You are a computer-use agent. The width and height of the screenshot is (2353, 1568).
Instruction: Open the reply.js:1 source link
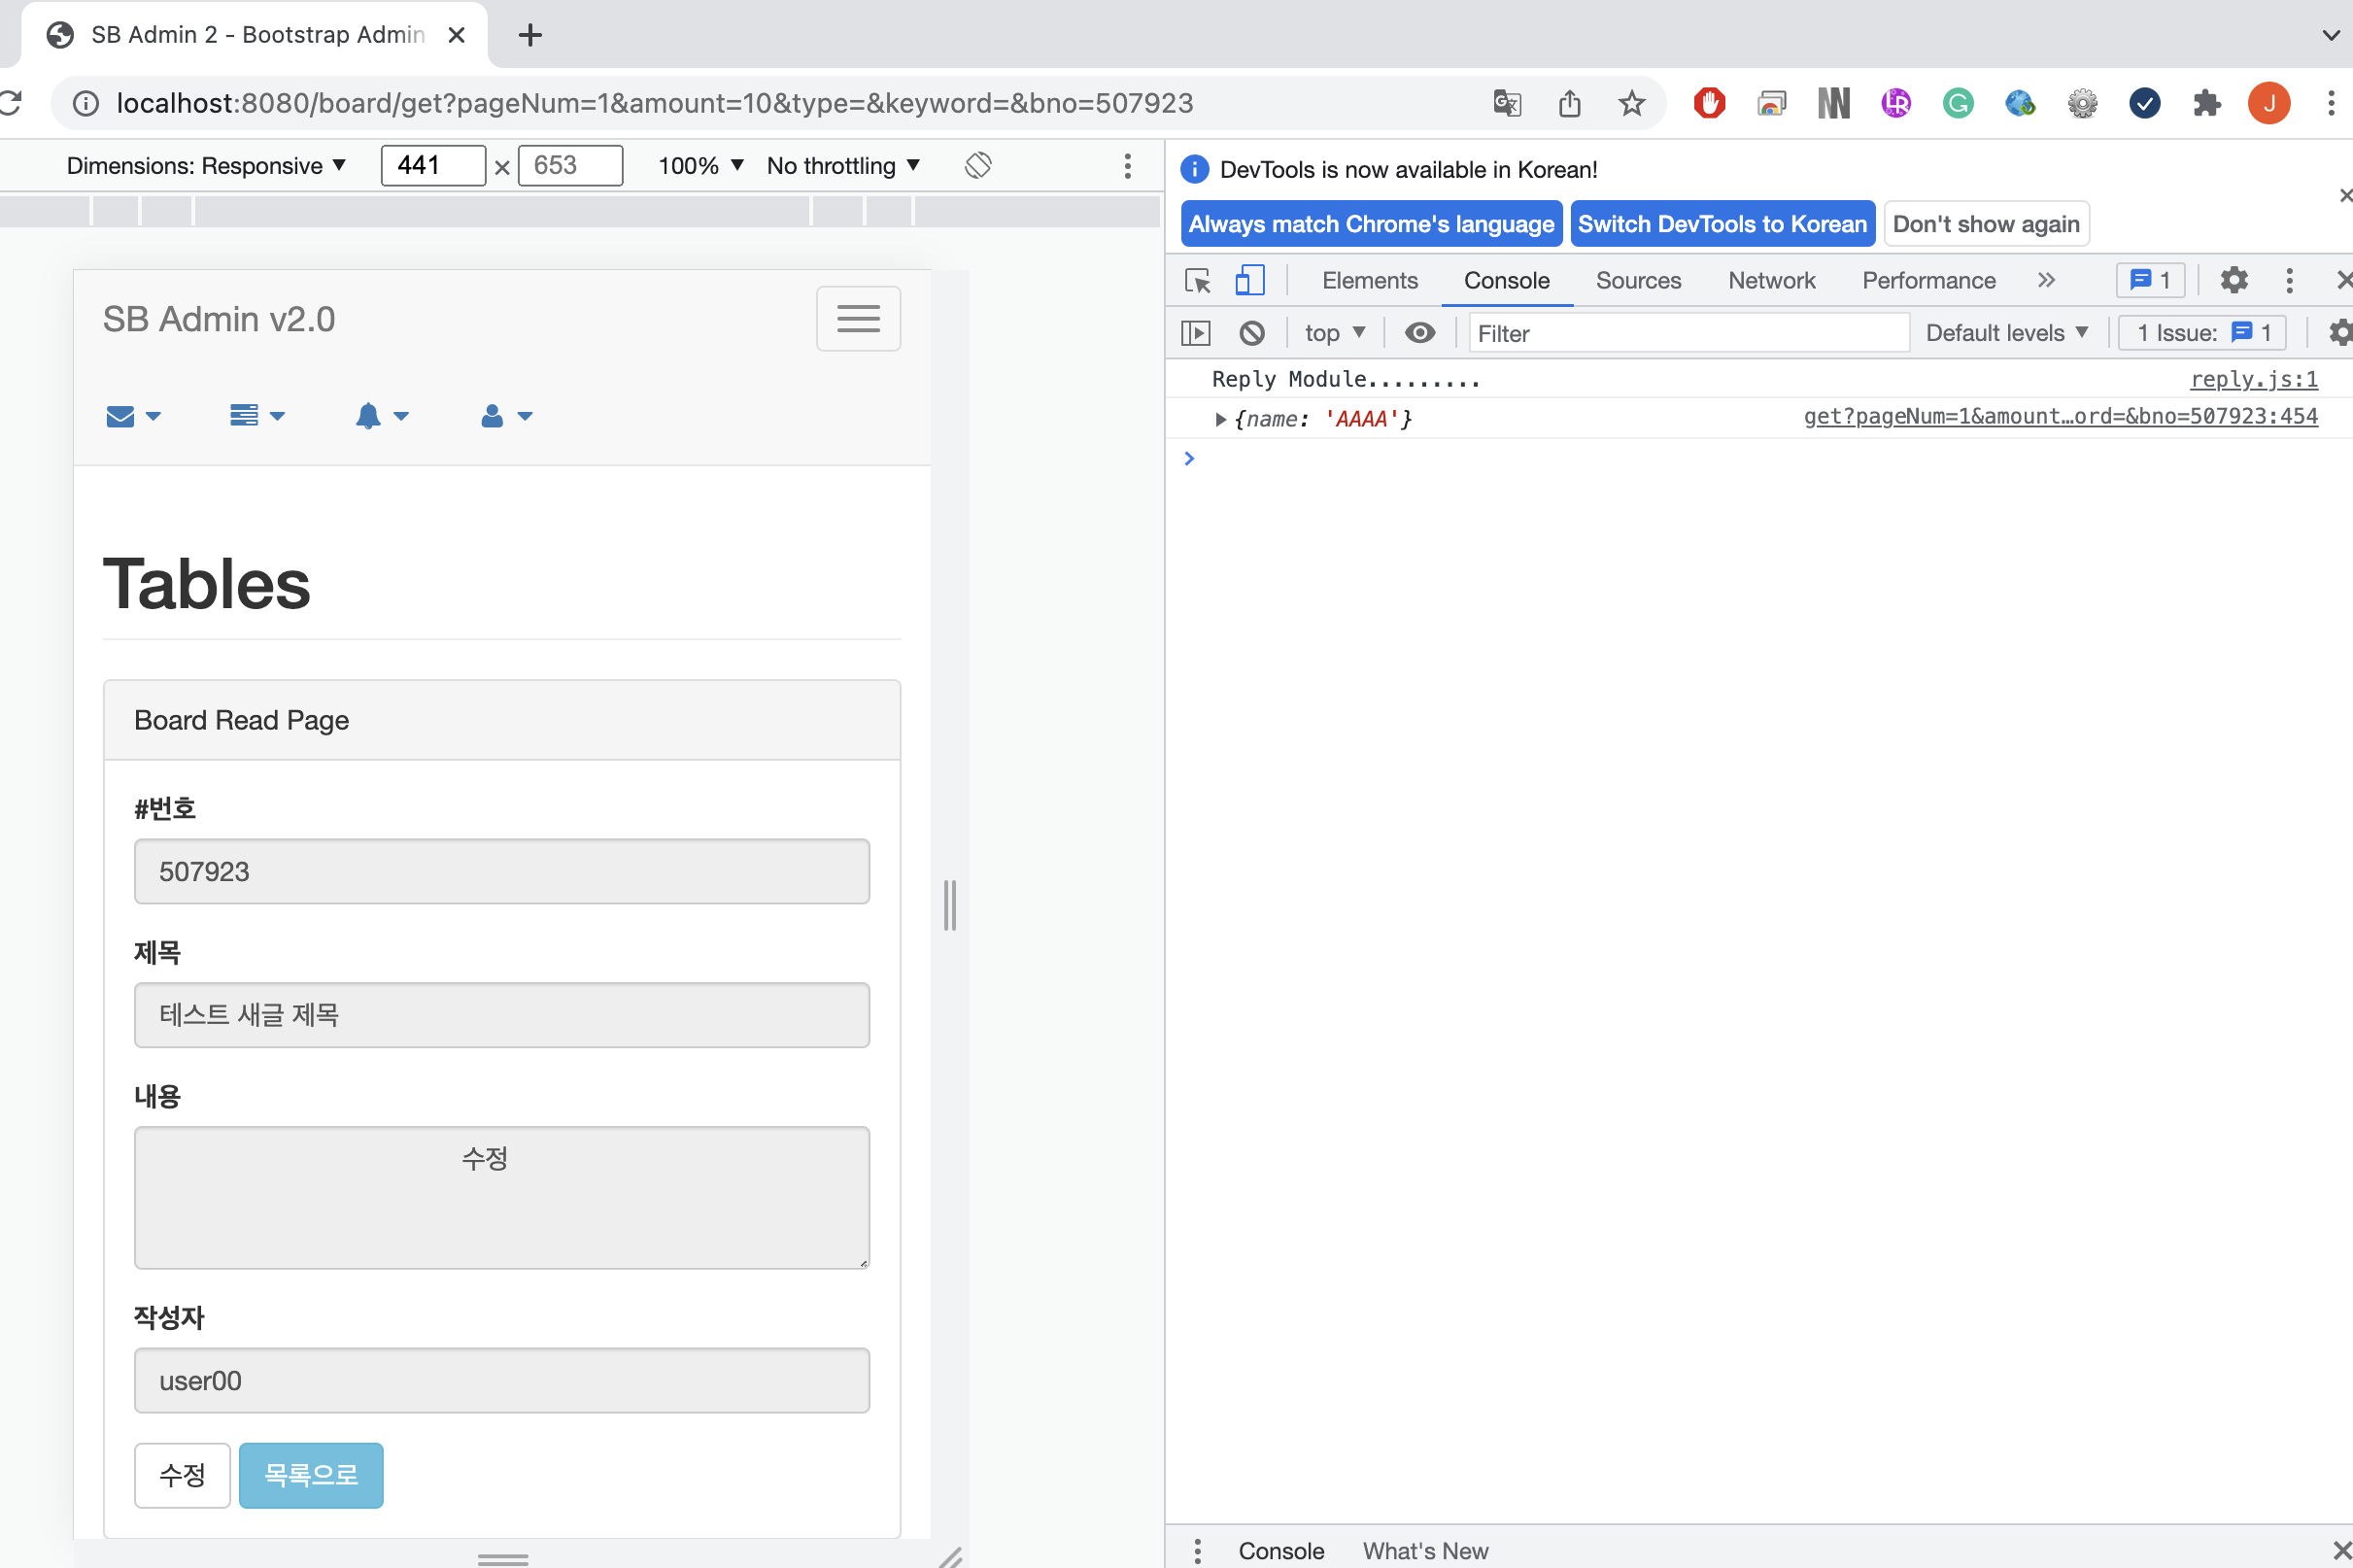pyautogui.click(x=2252, y=379)
